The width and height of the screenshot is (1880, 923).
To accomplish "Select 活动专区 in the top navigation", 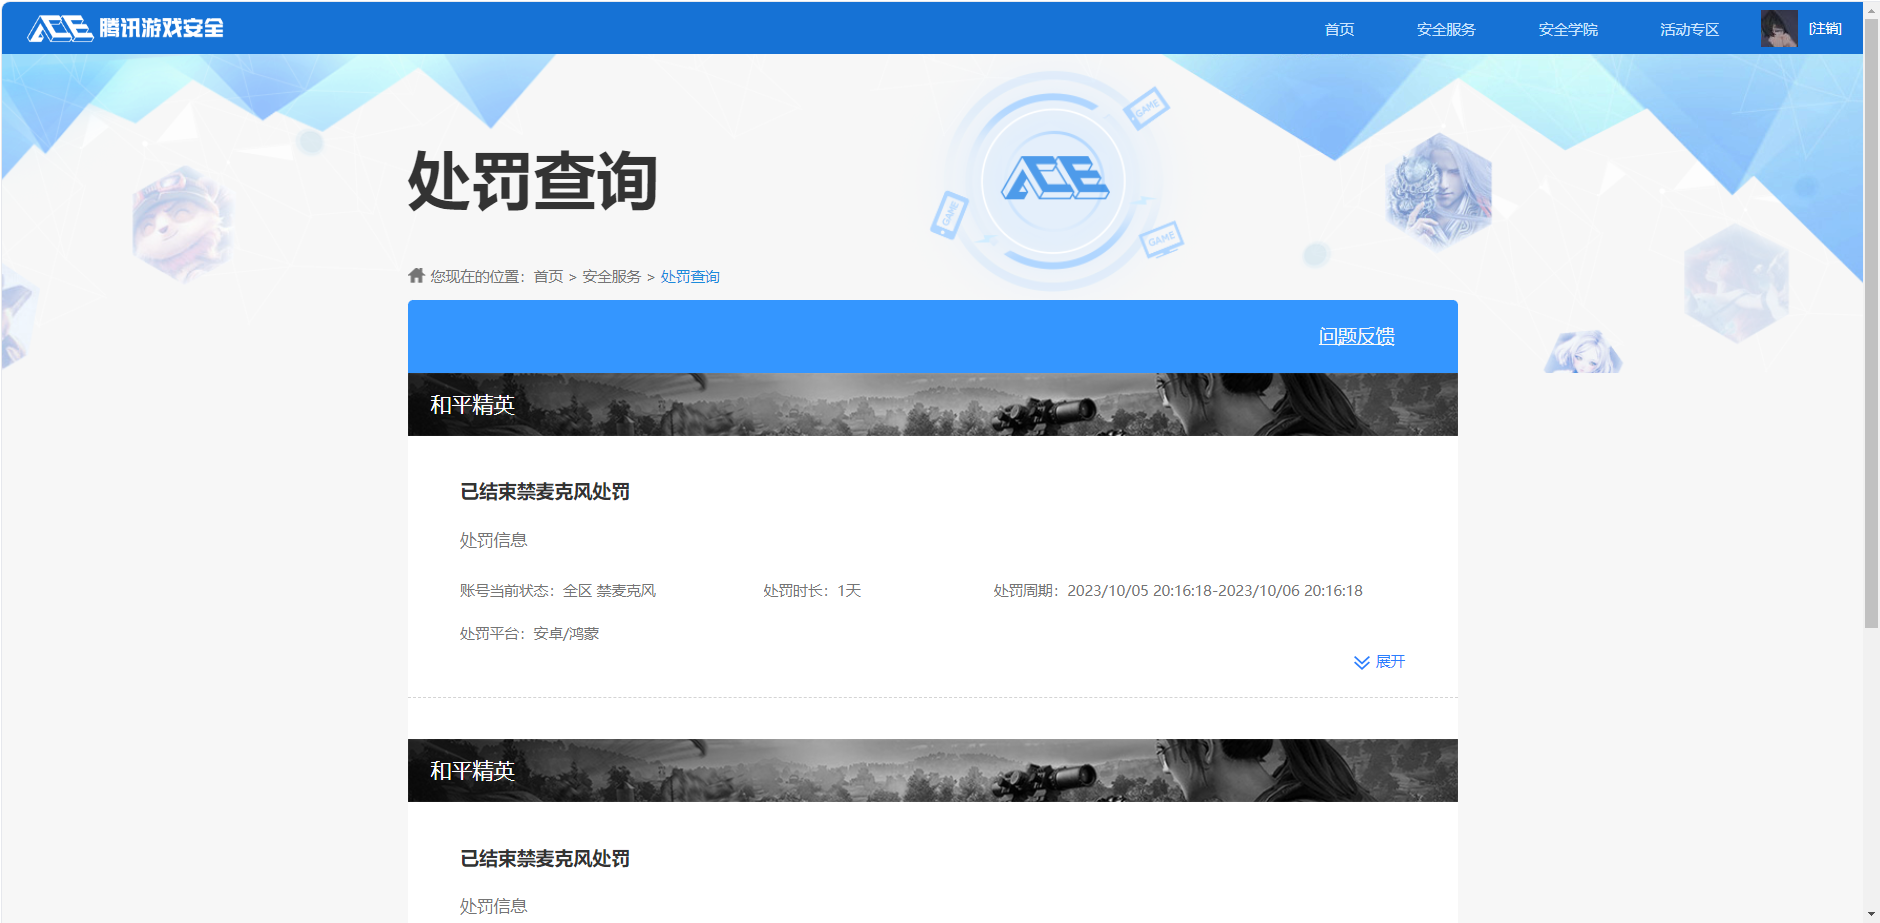I will coord(1689,29).
